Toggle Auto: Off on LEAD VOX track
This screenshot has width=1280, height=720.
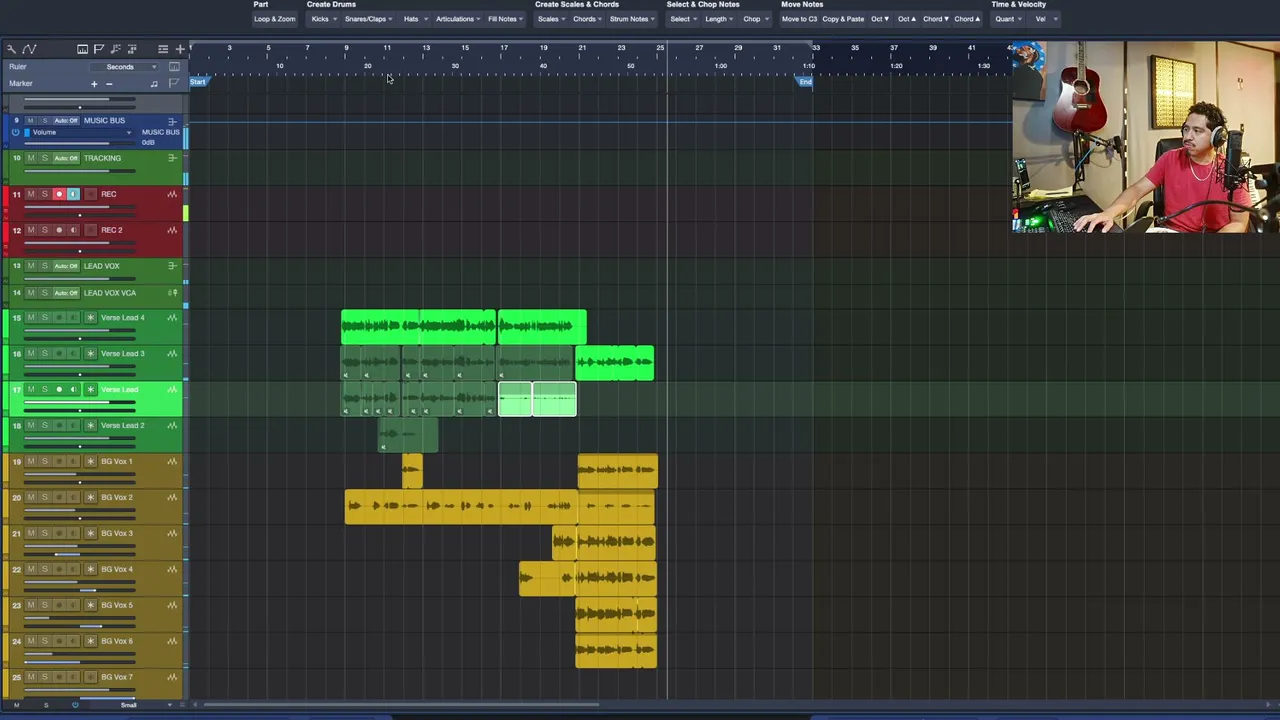coord(66,266)
